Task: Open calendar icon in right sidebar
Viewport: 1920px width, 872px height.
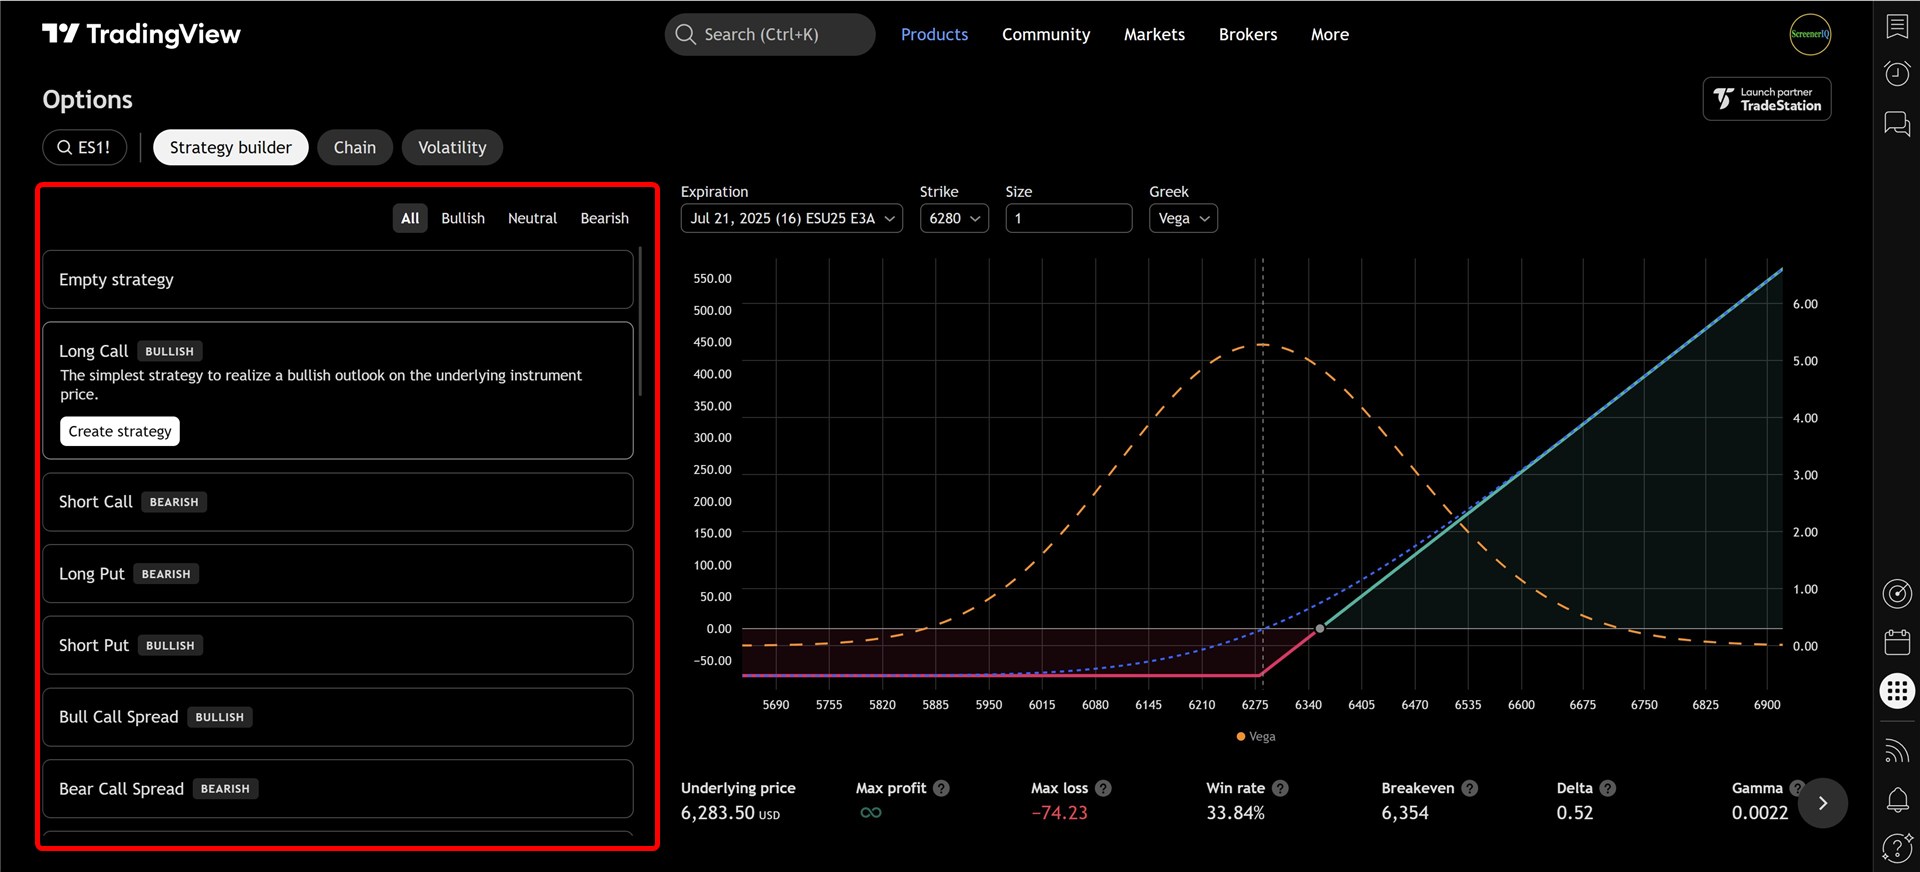Action: 1897,642
